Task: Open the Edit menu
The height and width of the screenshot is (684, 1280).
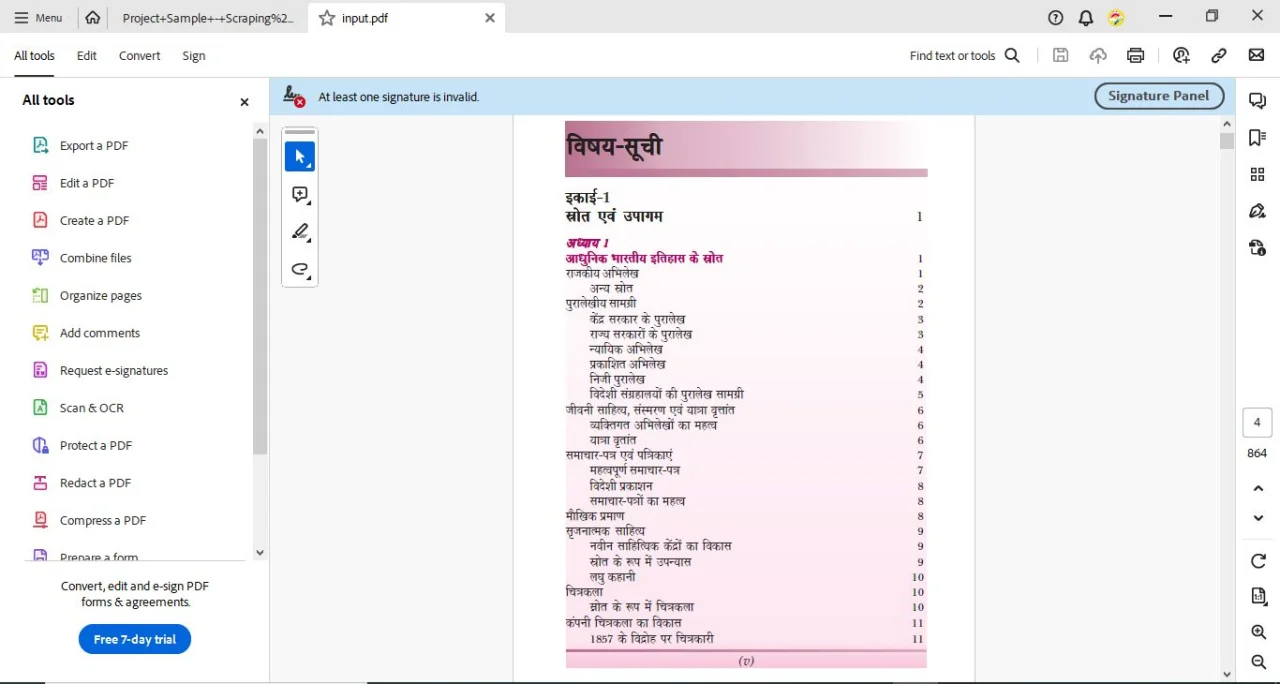Action: [87, 56]
